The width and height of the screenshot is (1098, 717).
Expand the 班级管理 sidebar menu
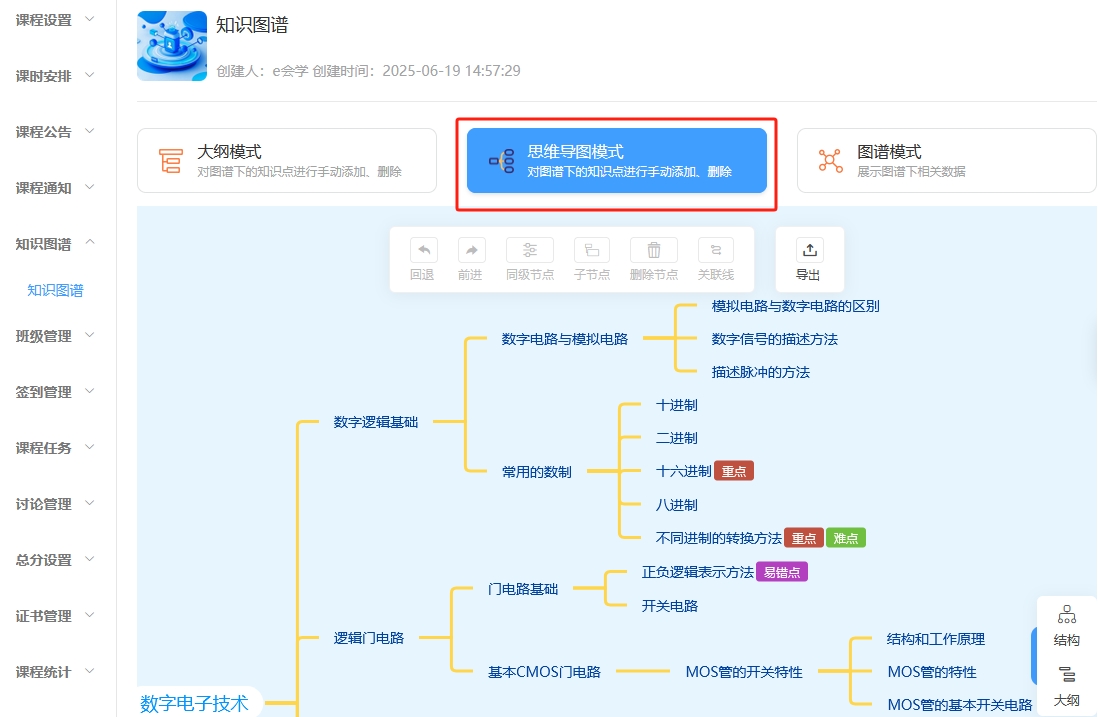click(56, 336)
